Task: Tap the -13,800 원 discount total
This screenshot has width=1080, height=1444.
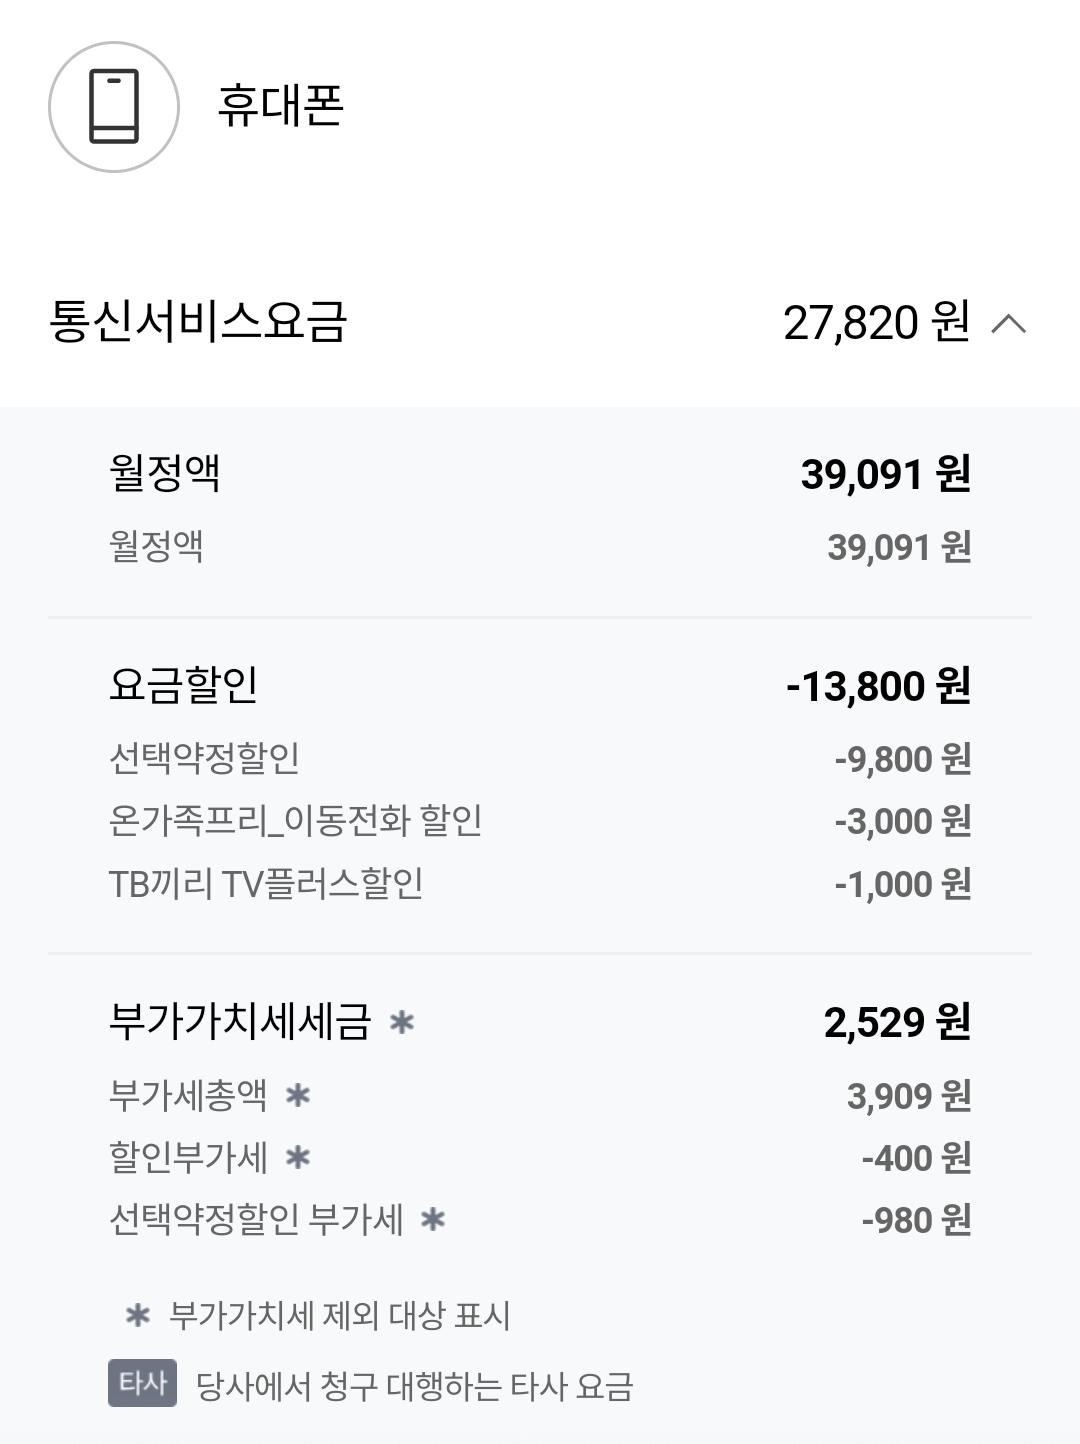Action: tap(878, 686)
